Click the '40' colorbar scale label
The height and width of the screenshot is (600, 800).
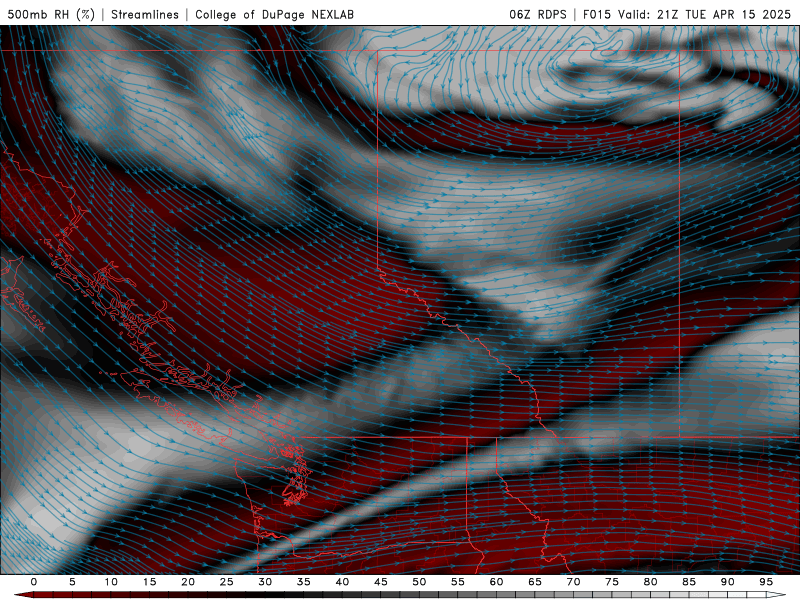pyautogui.click(x=342, y=582)
